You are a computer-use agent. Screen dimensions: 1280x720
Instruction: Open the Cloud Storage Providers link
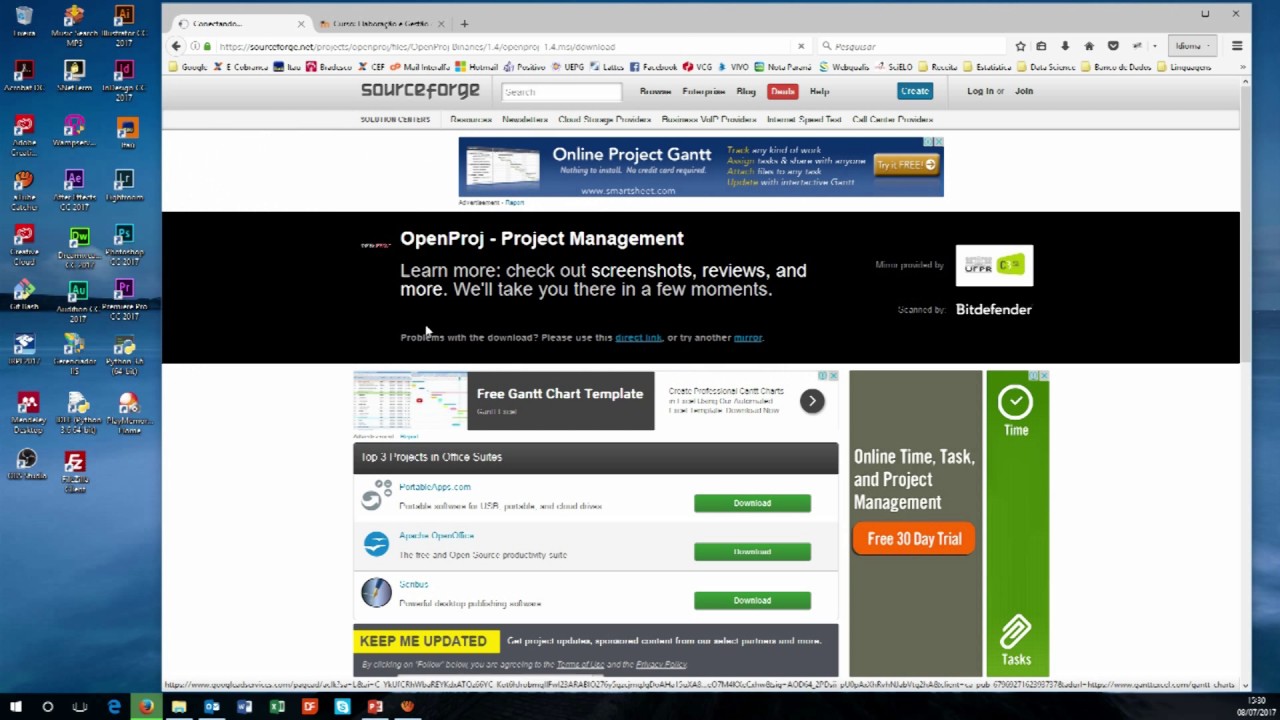tap(604, 119)
